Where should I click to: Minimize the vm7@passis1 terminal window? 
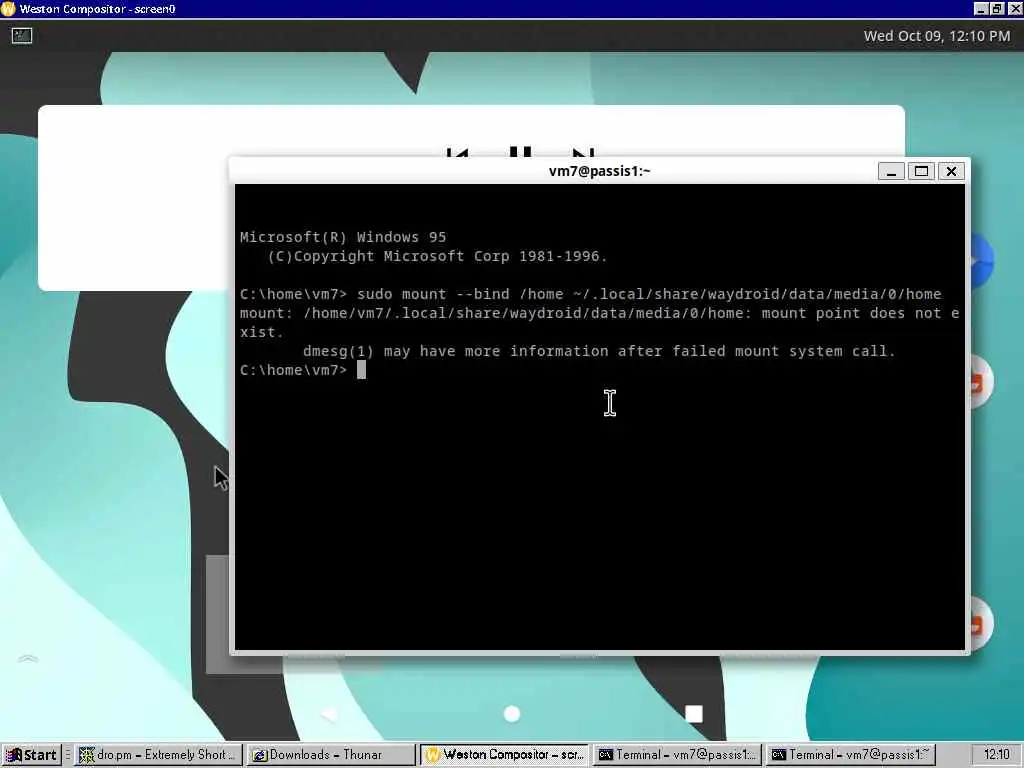click(891, 171)
